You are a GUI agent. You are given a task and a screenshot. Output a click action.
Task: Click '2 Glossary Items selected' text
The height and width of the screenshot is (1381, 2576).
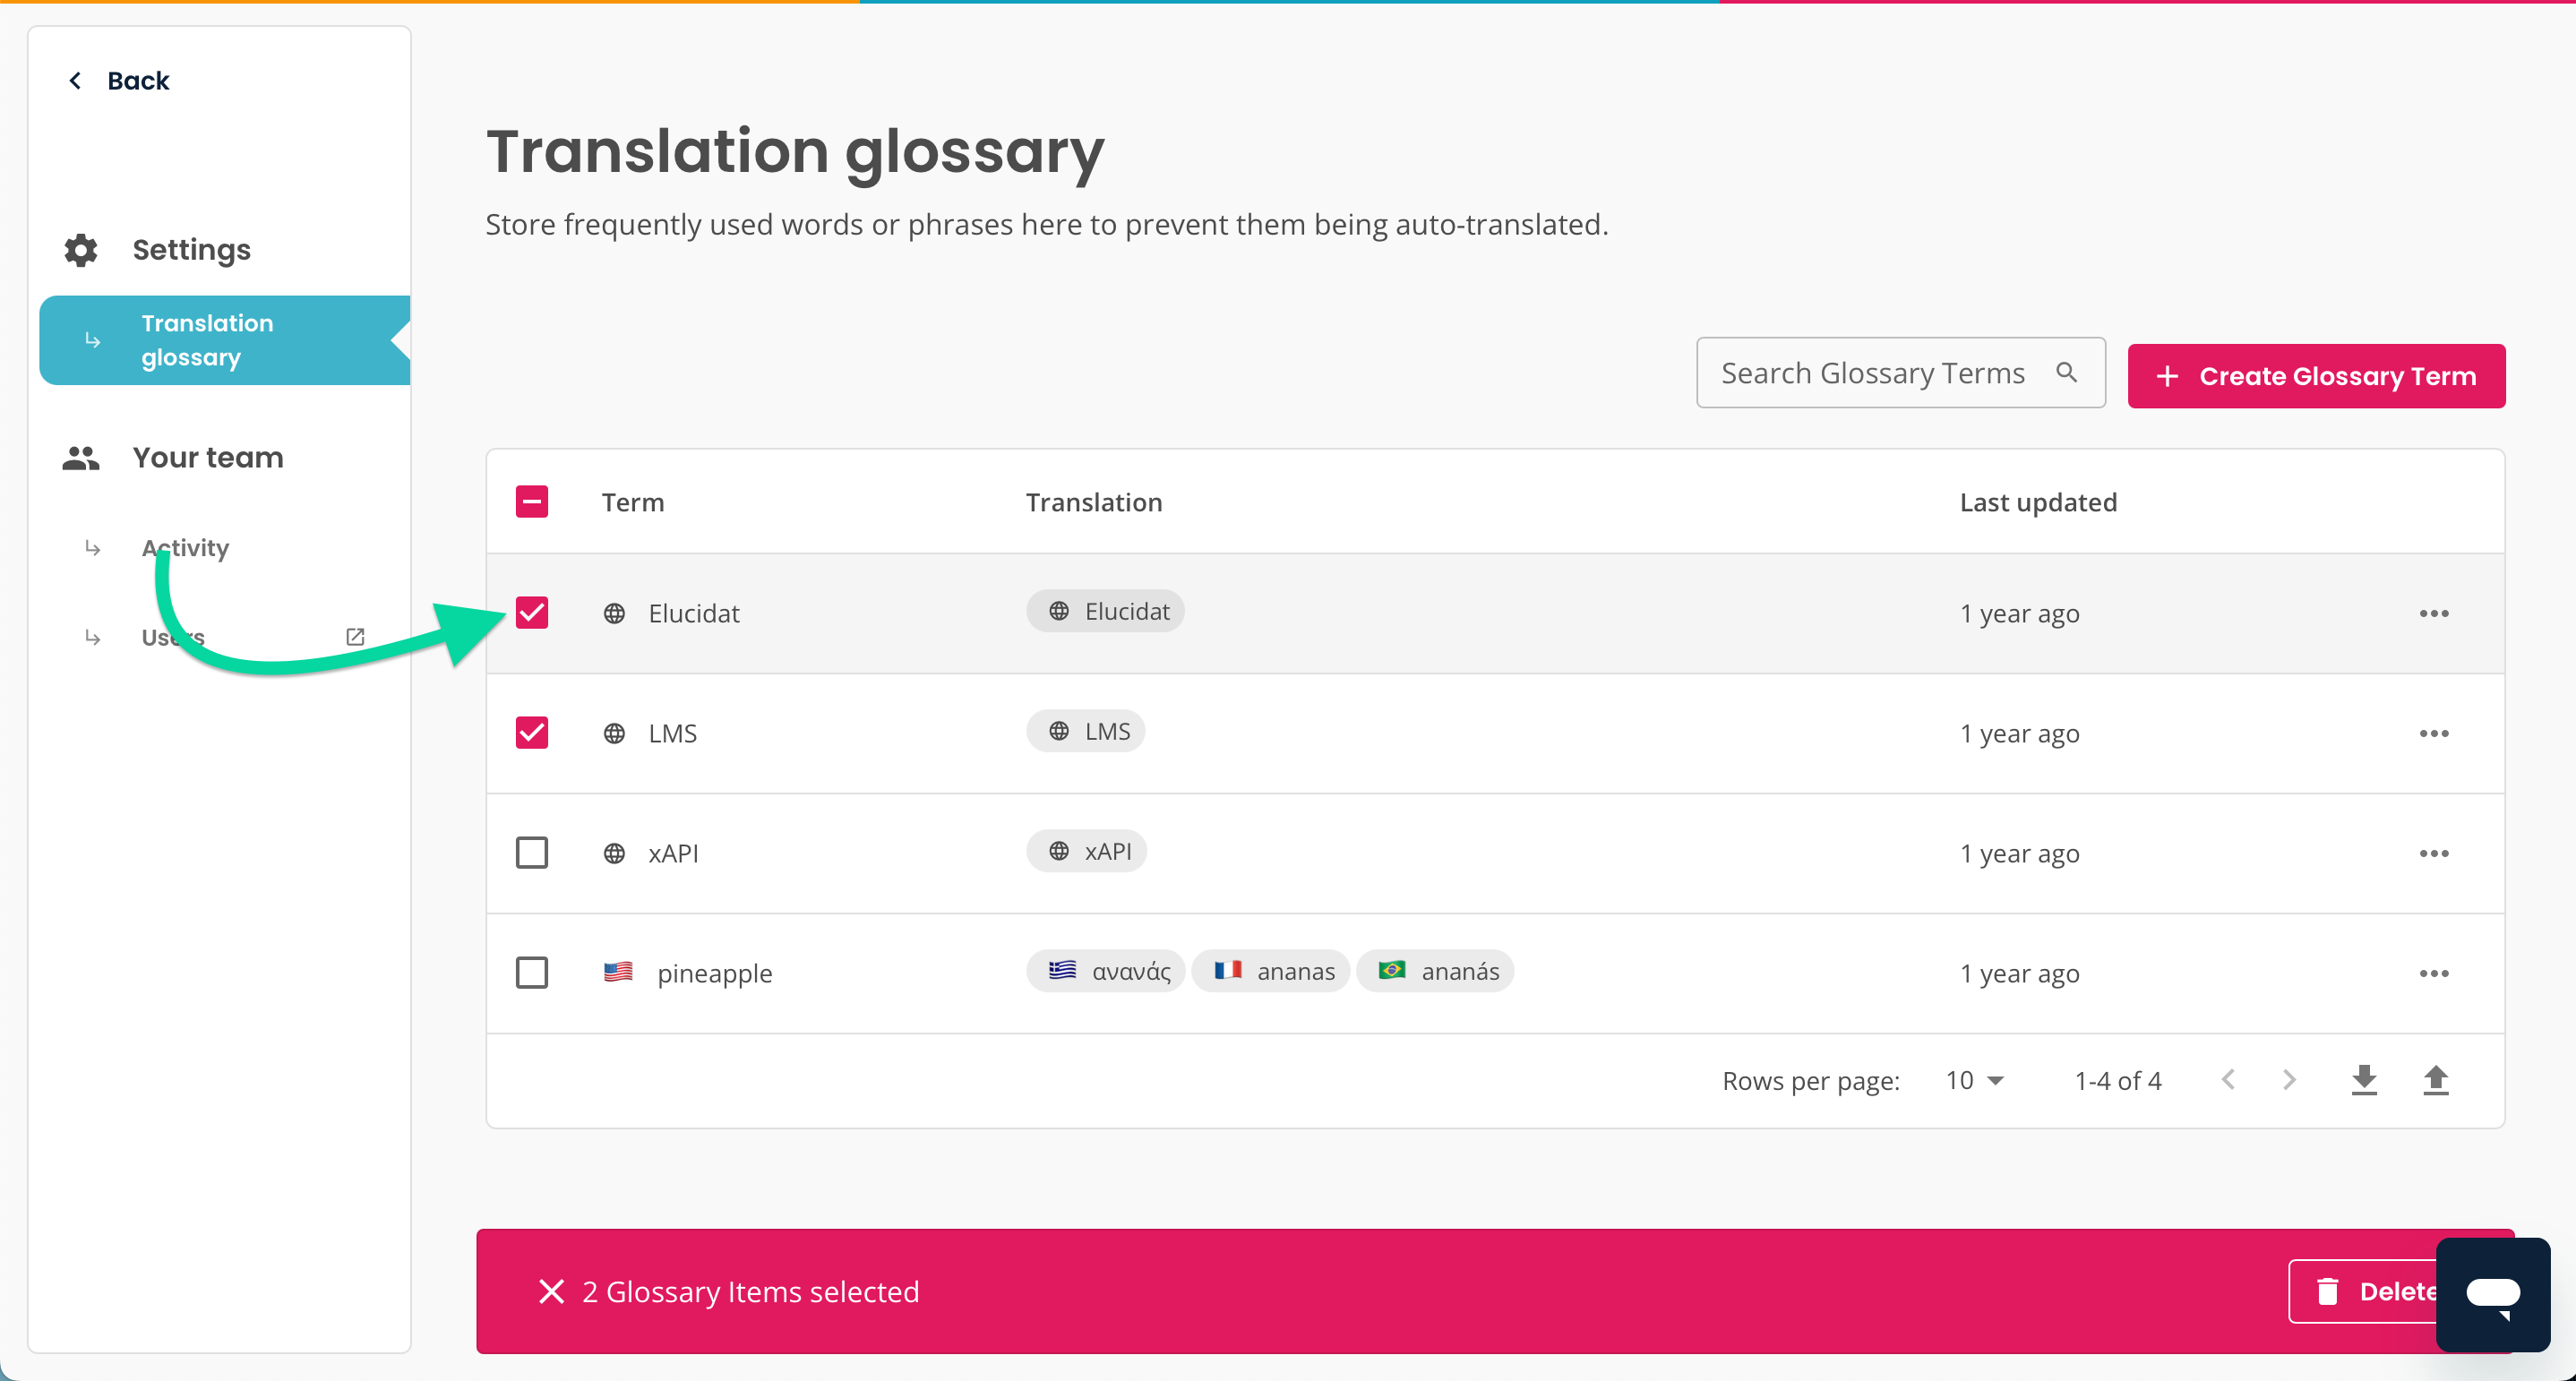click(x=750, y=1291)
